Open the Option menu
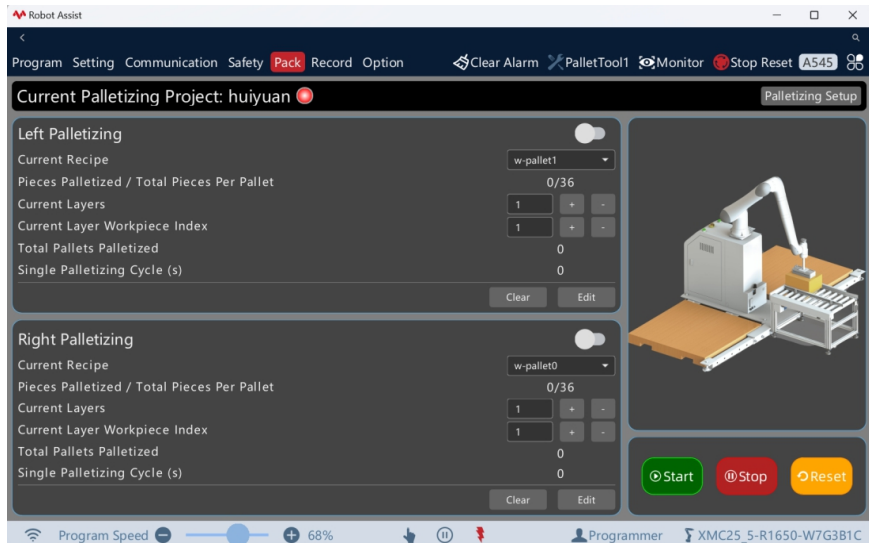 (383, 63)
